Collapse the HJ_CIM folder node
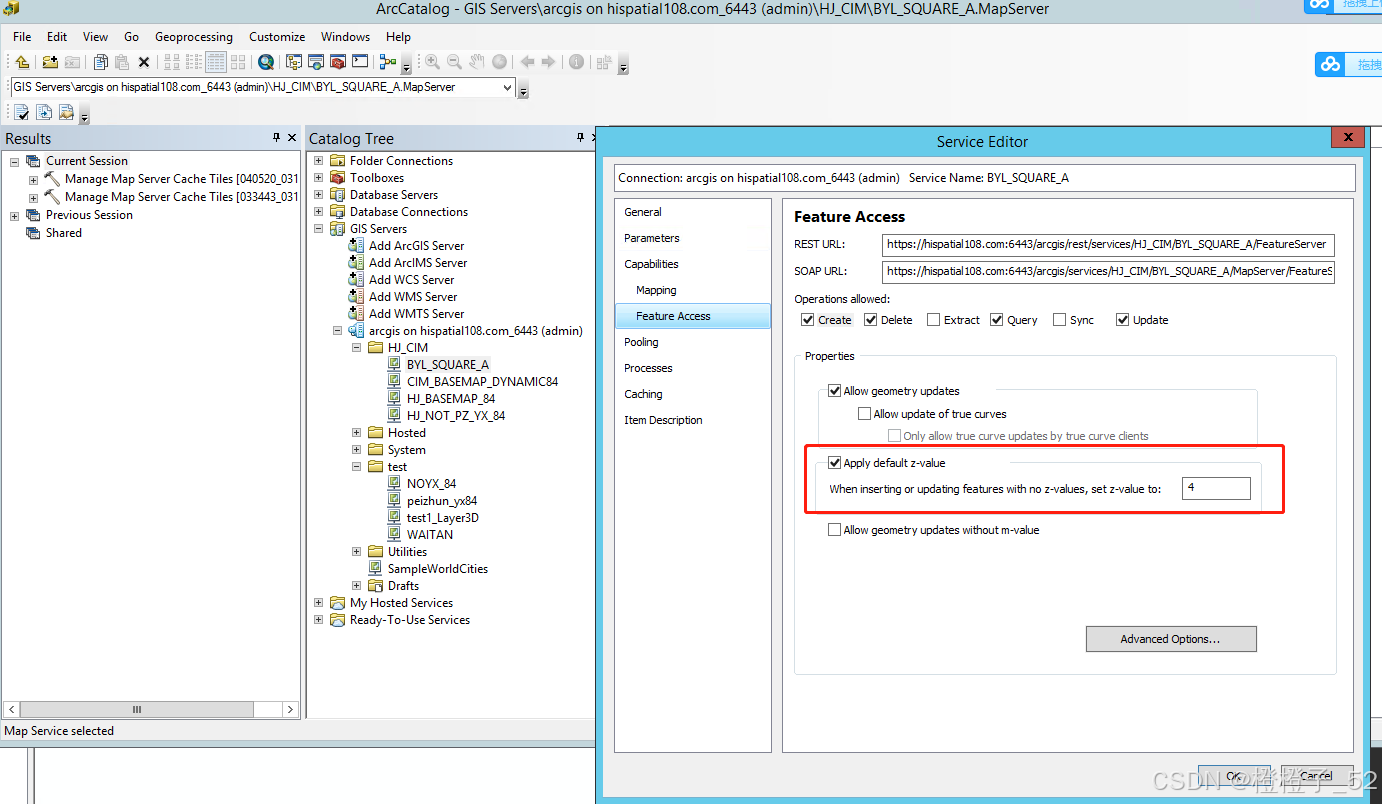The height and width of the screenshot is (804, 1382). point(357,348)
